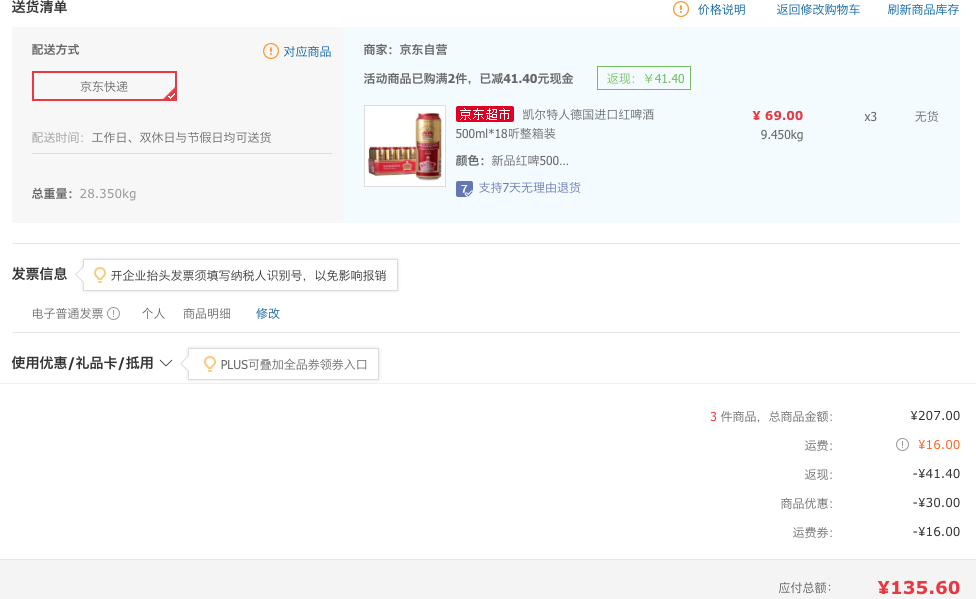The width and height of the screenshot is (976, 599).
Task: Click 活动商品已购满2件 promotion text
Action: [468, 78]
